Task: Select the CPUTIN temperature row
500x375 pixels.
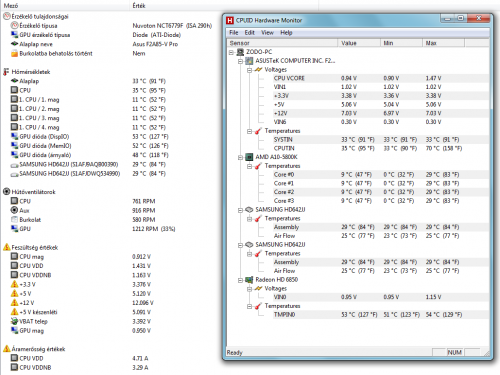Action: click(381, 148)
